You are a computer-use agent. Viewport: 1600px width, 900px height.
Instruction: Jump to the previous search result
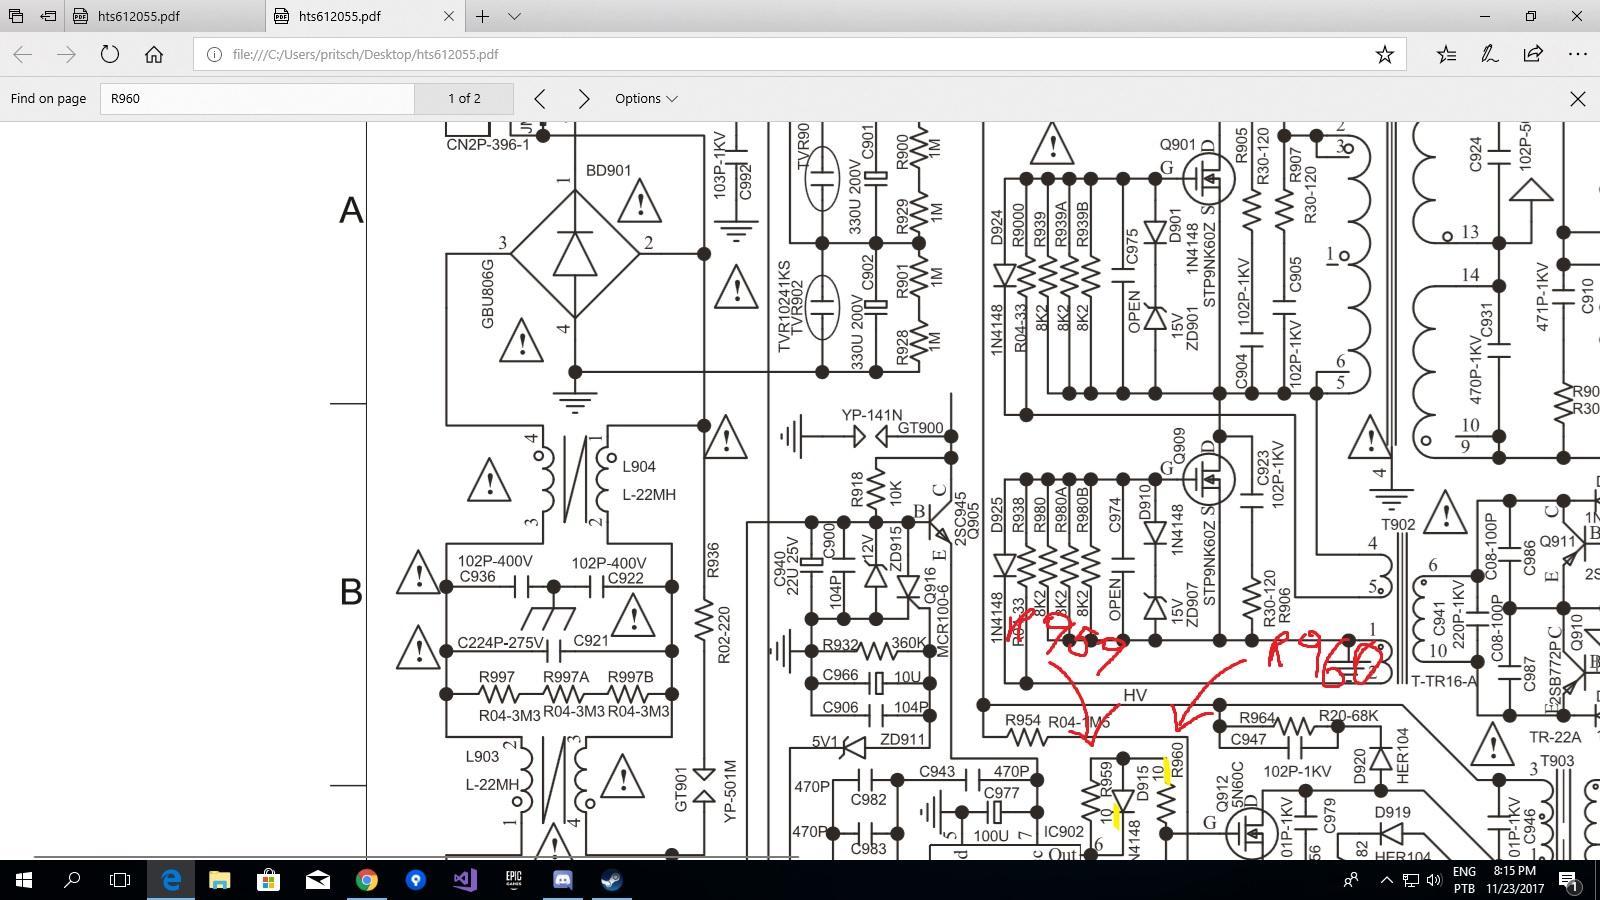(x=540, y=98)
